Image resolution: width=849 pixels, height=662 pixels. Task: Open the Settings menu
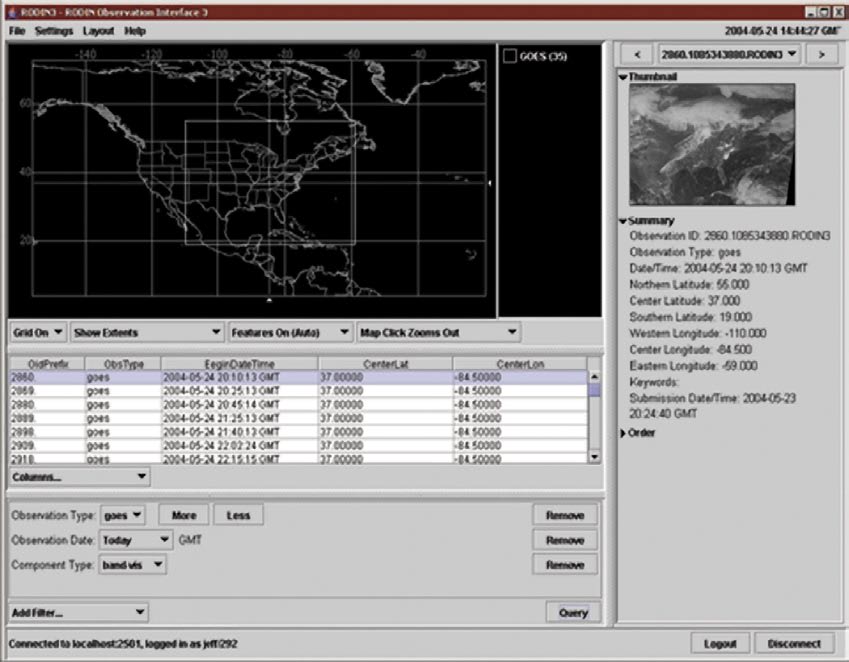(x=54, y=31)
